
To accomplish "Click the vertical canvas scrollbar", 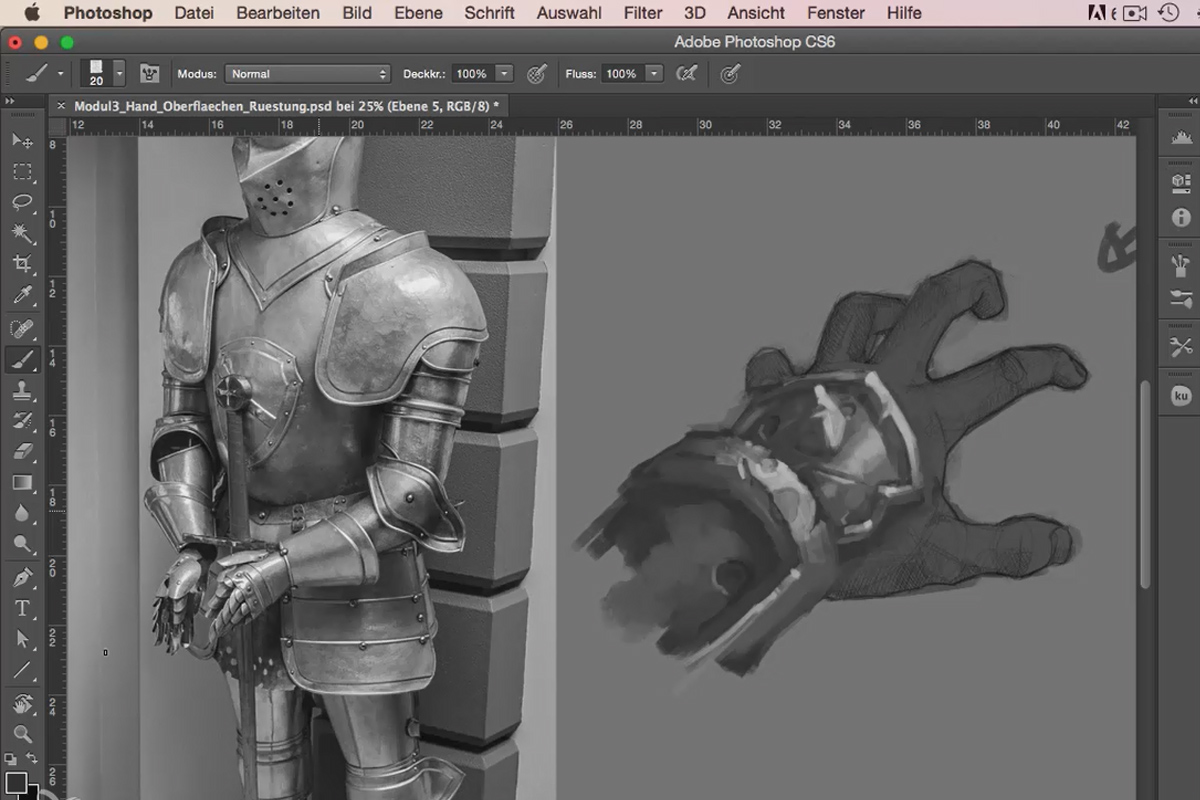I will (1146, 484).
